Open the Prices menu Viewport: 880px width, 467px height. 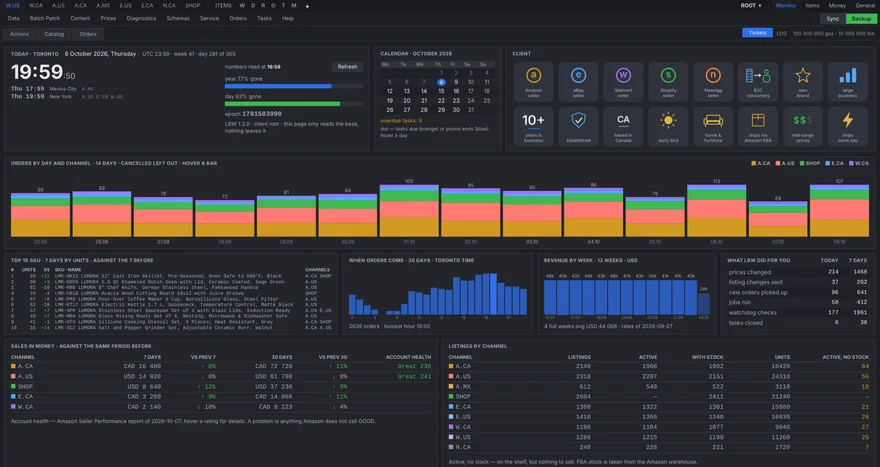click(x=108, y=19)
